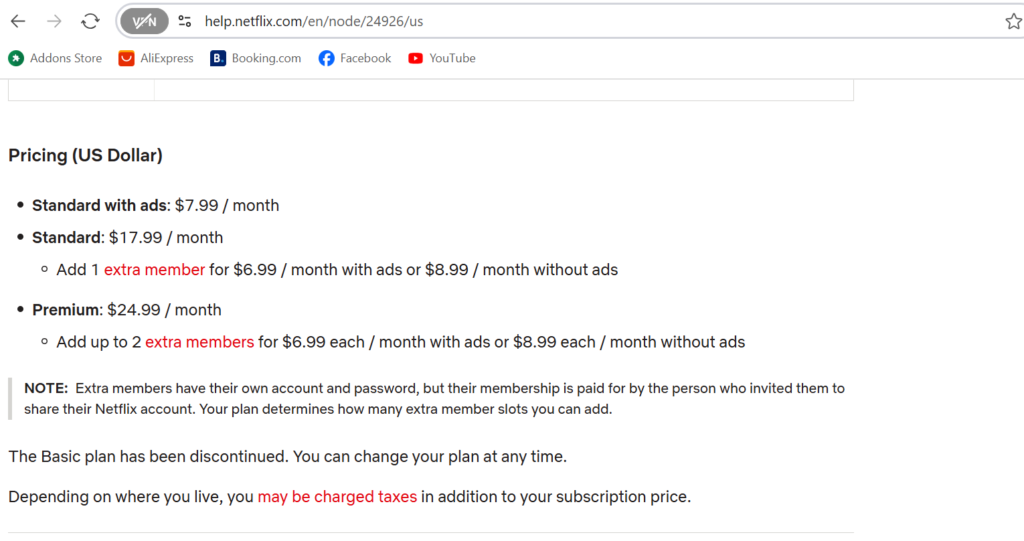Click the NOTE about extra members
The width and height of the screenshot is (1024, 541).
point(434,399)
